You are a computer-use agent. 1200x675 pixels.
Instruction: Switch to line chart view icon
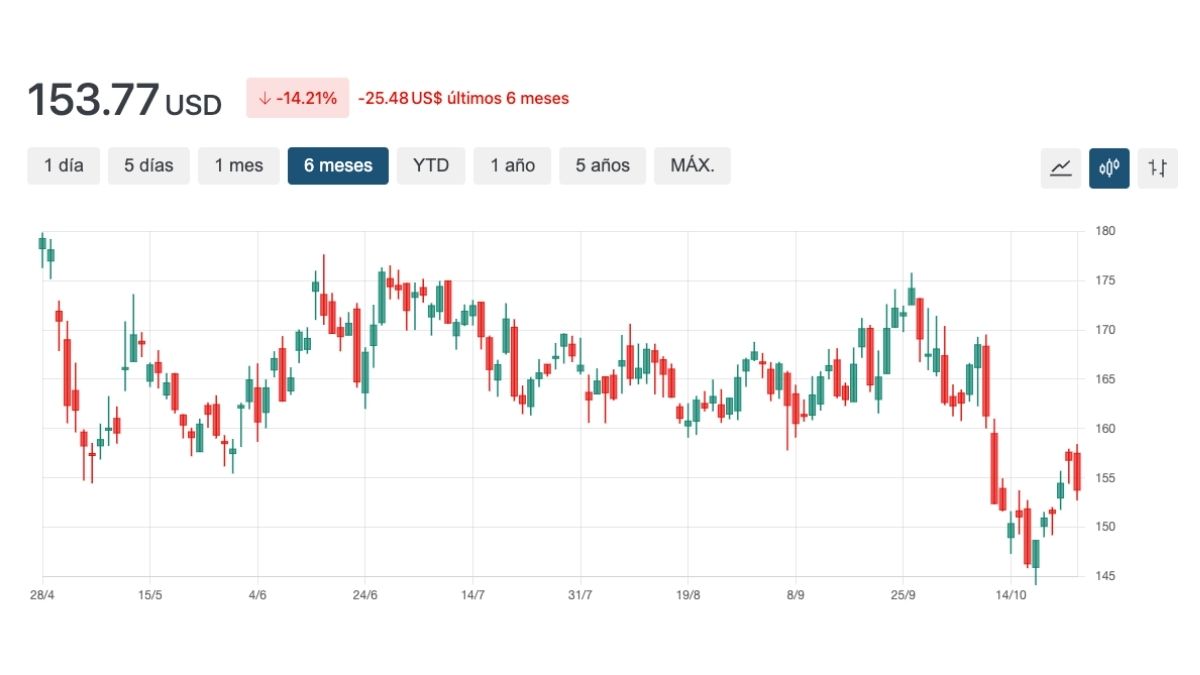1060,168
